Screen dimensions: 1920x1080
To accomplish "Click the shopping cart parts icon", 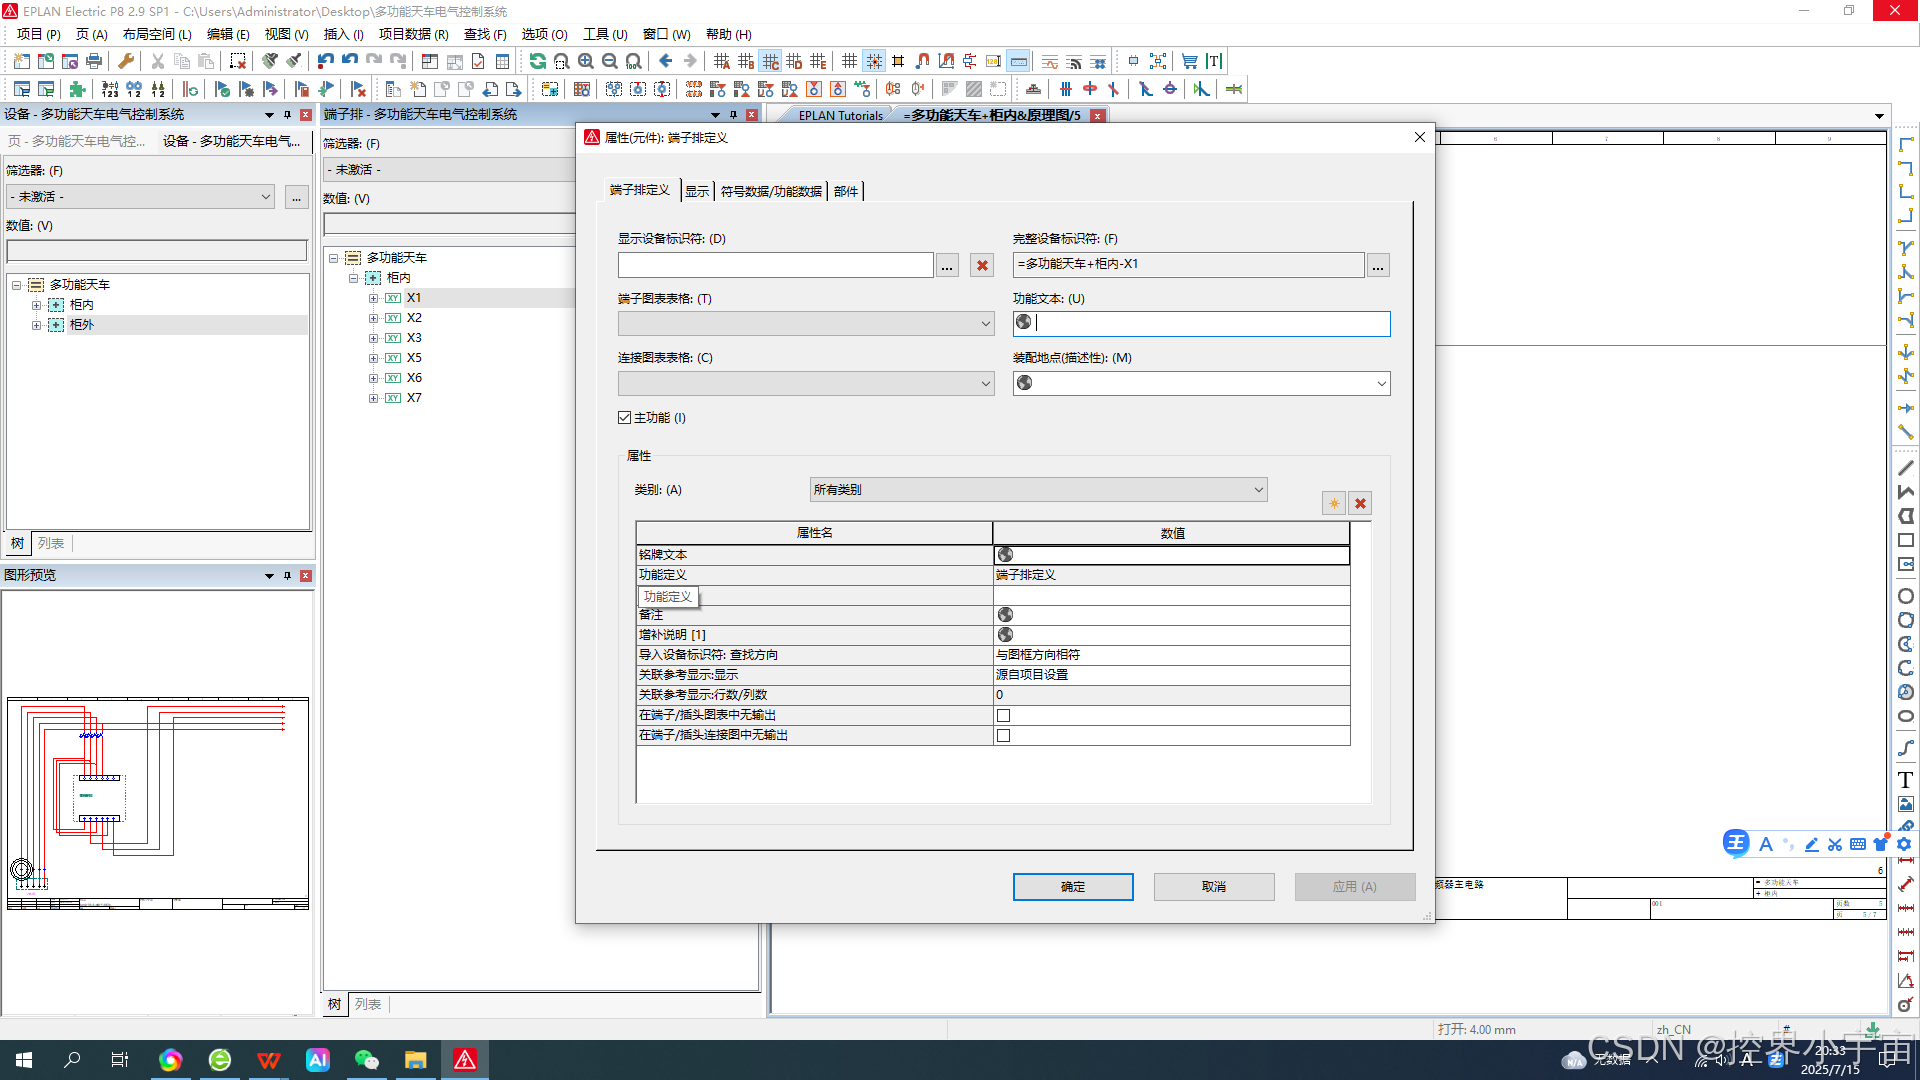I will (x=1190, y=62).
